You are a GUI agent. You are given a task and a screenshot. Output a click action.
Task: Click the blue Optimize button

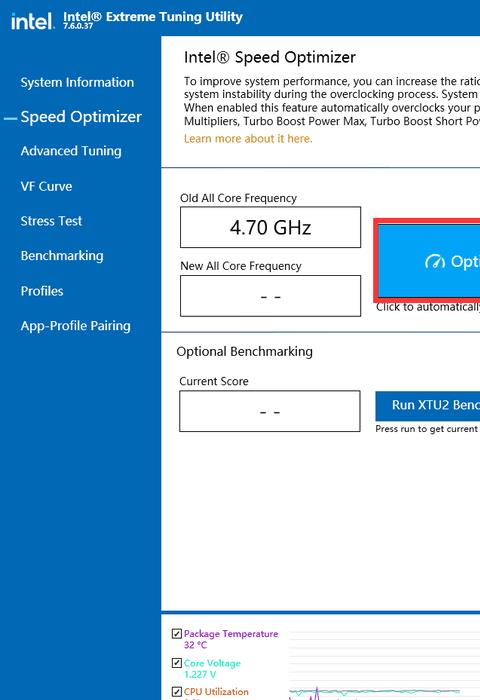click(x=429, y=261)
